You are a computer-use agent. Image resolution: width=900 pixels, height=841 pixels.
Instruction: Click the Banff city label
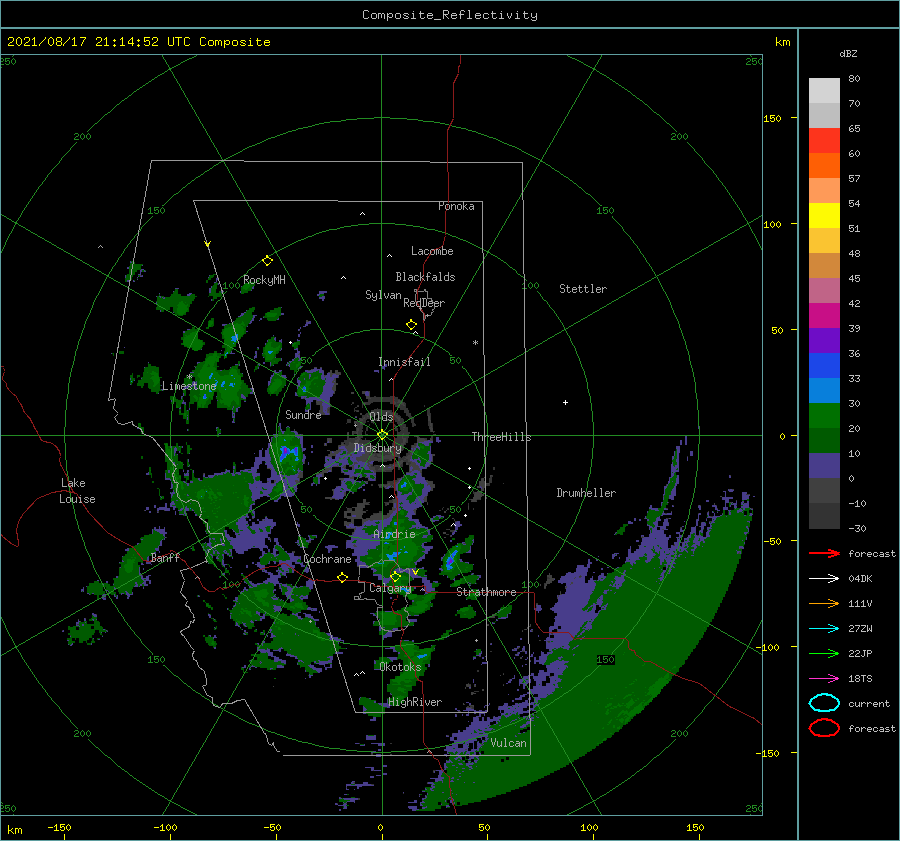pyautogui.click(x=165, y=557)
